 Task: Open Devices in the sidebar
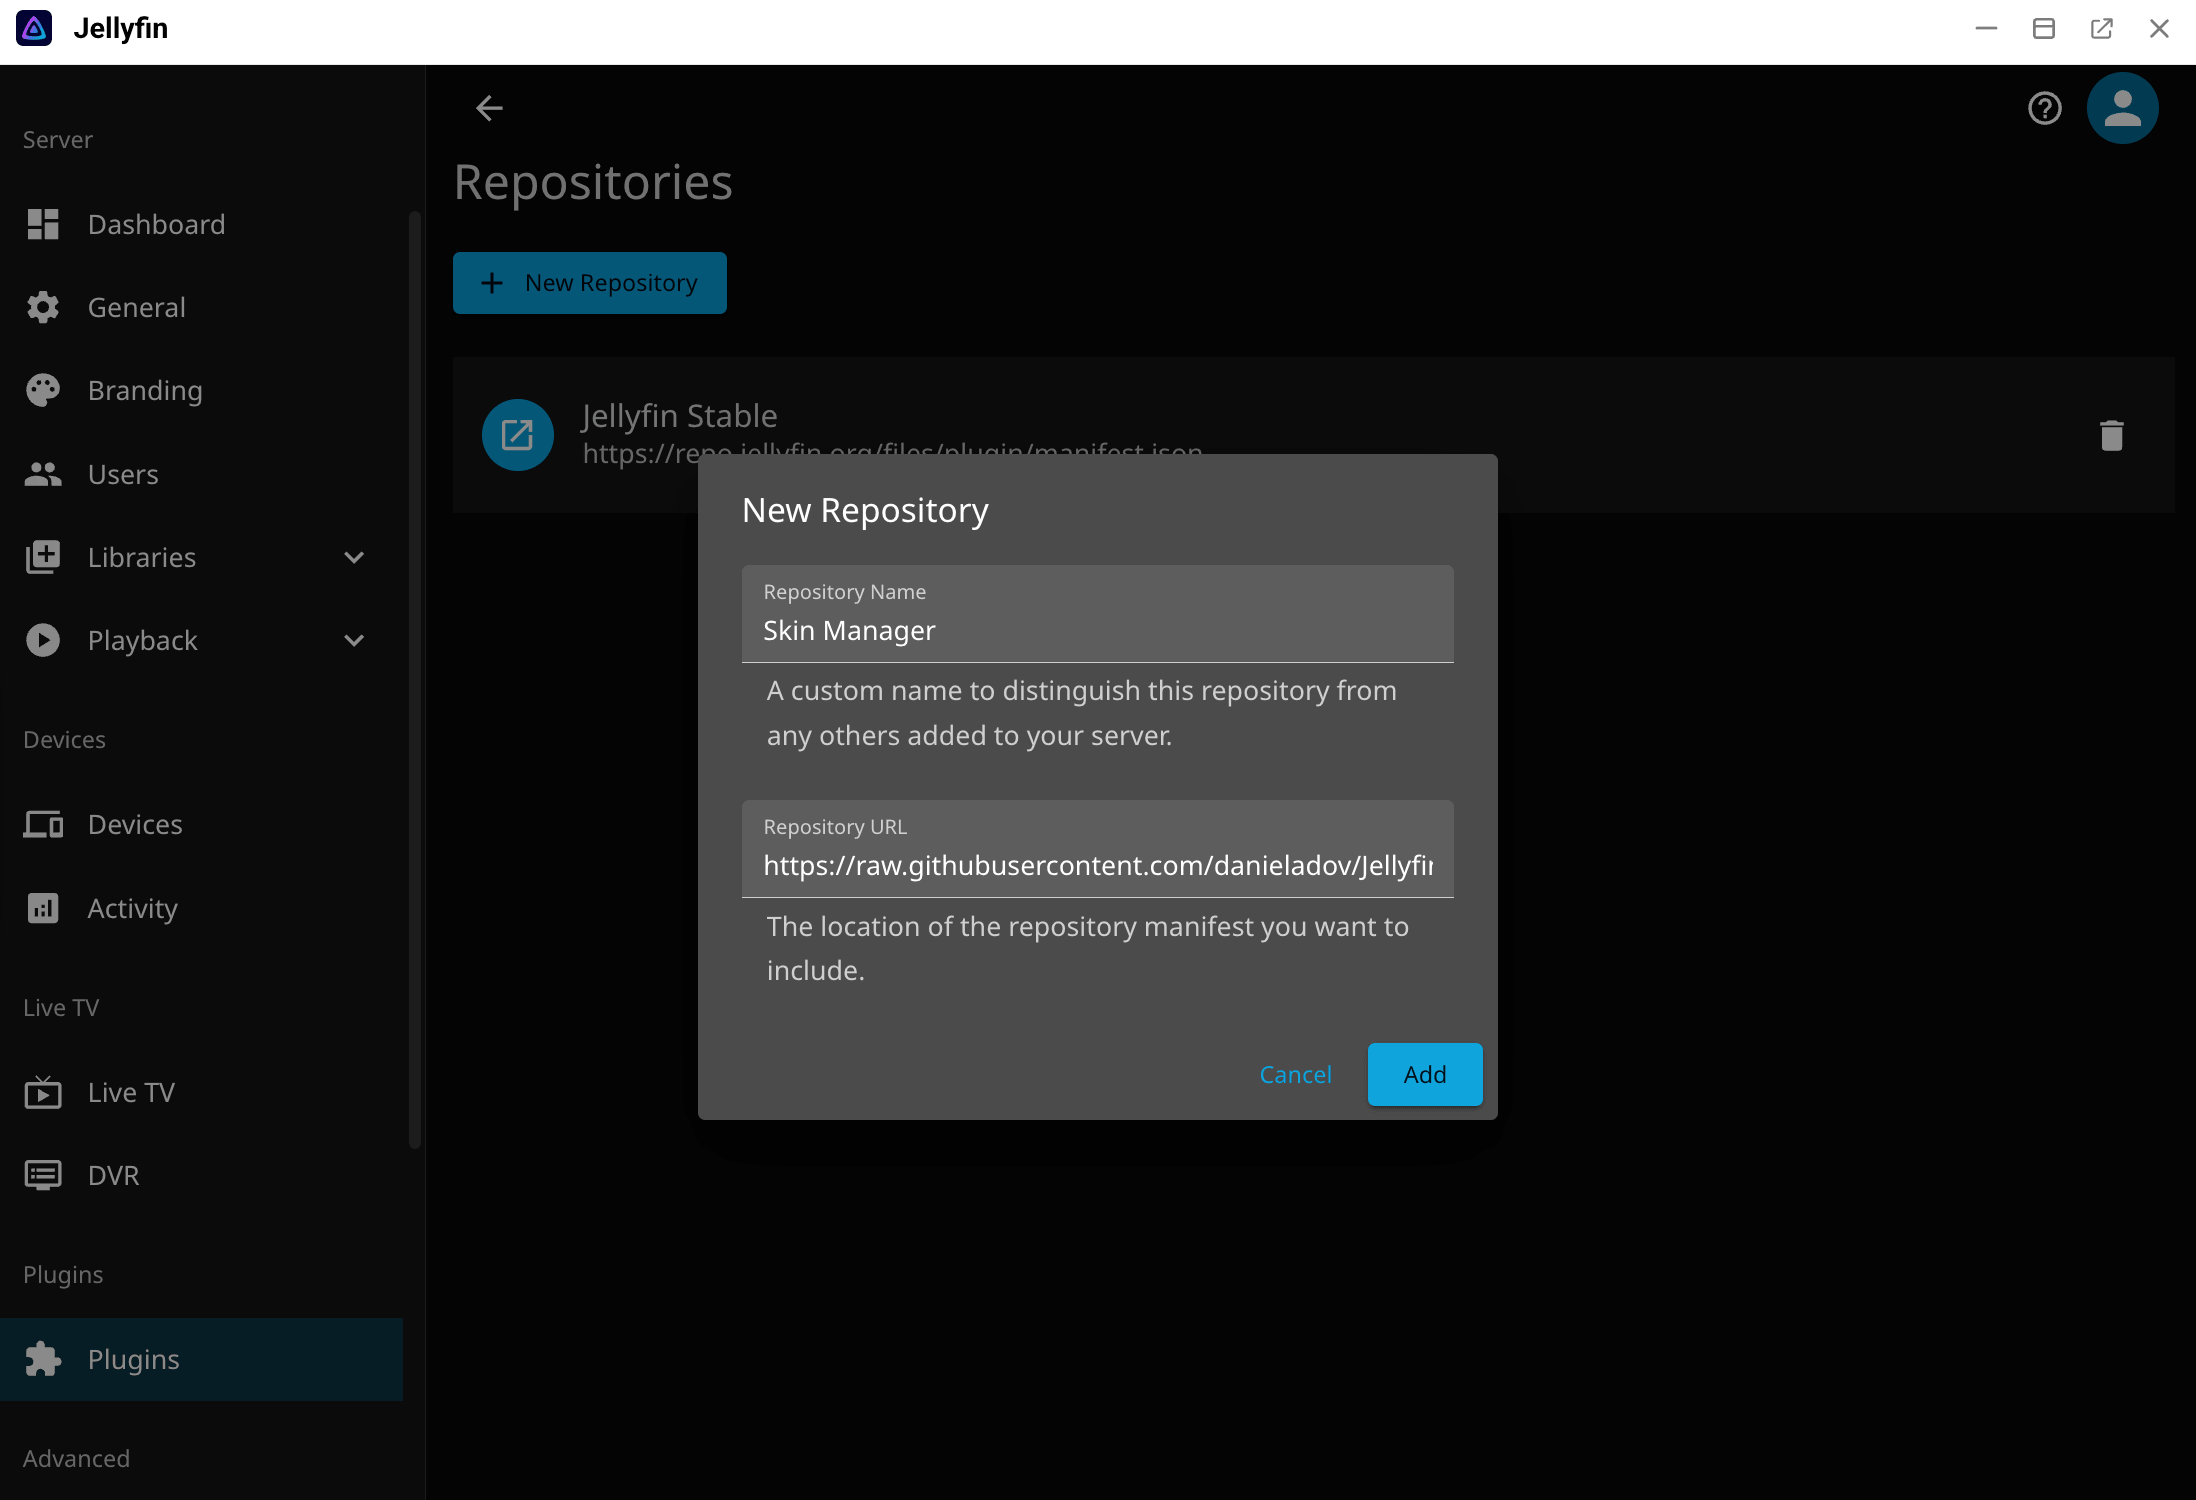tap(201, 824)
